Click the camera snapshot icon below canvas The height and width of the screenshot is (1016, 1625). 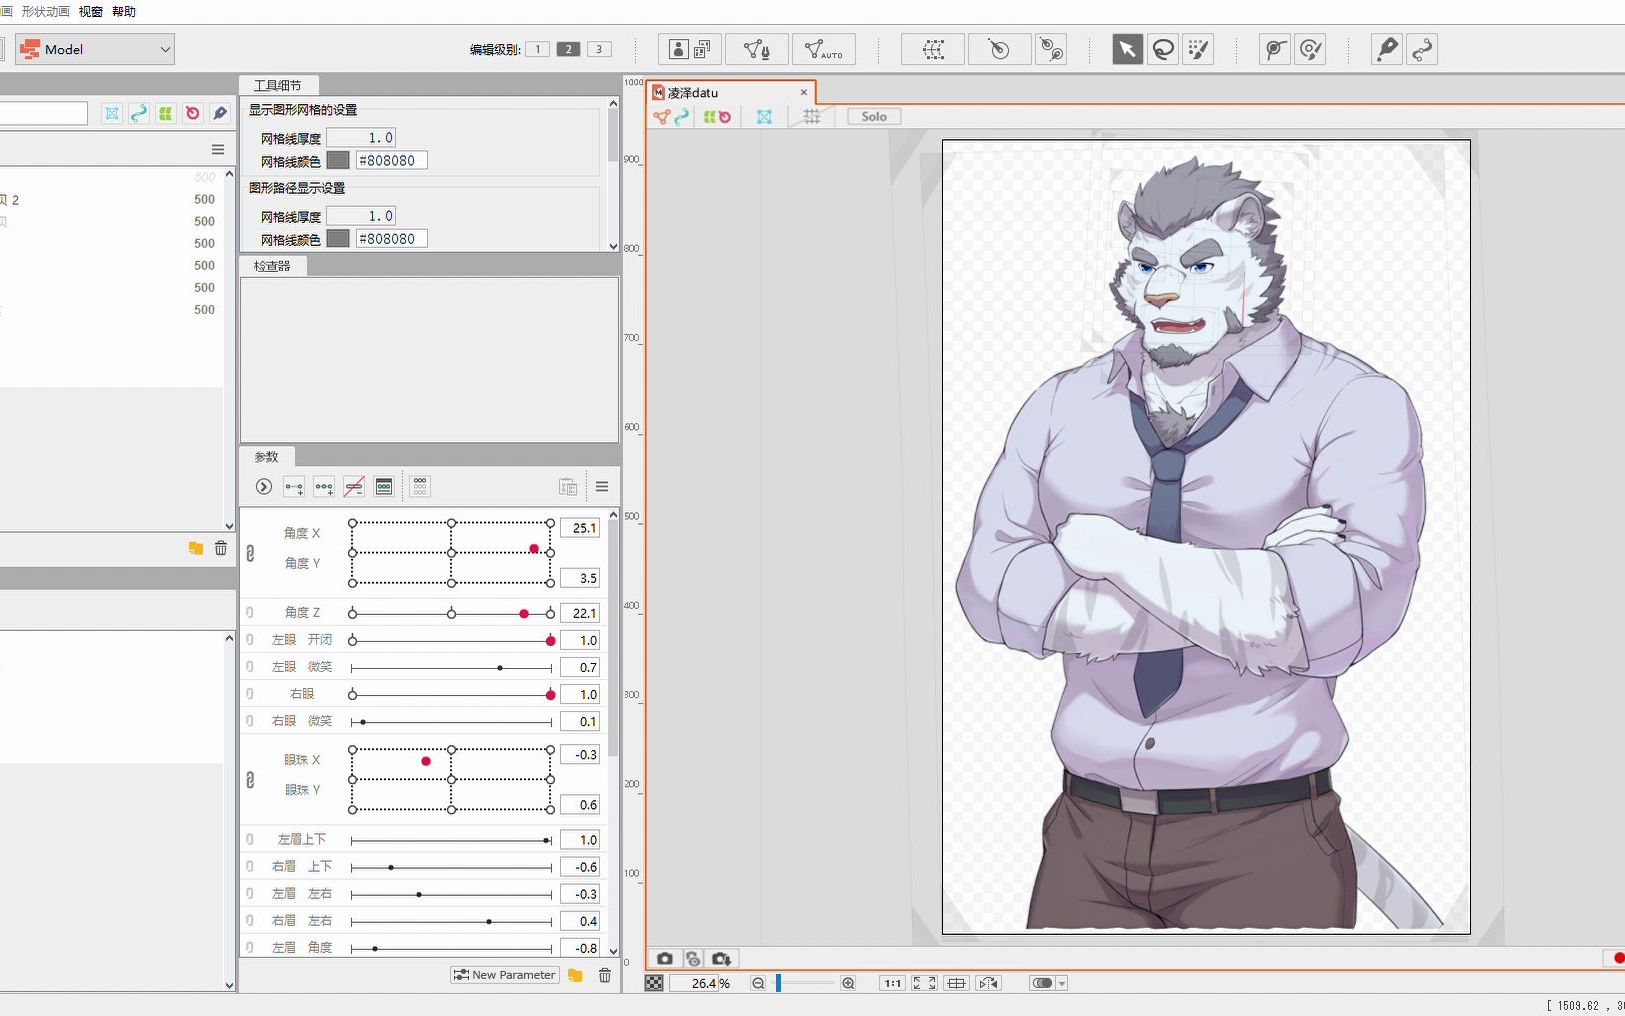tap(665, 958)
